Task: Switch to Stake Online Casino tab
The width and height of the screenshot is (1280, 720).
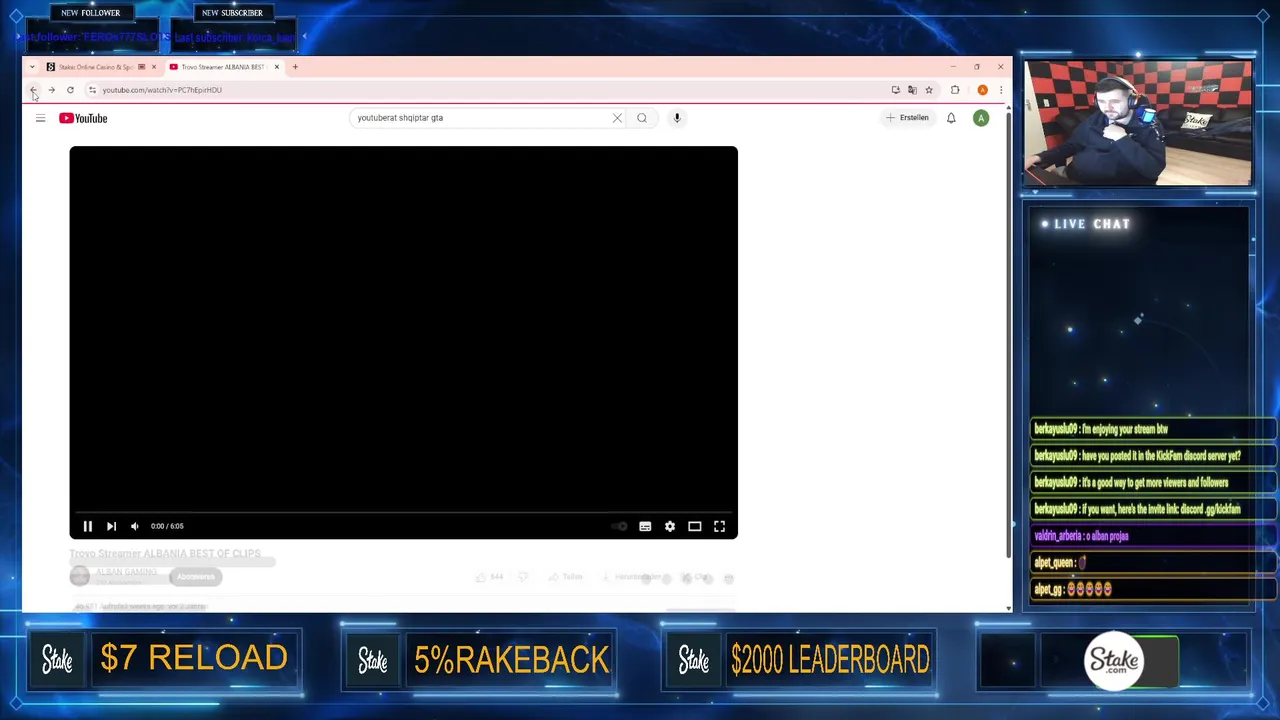Action: (x=95, y=67)
